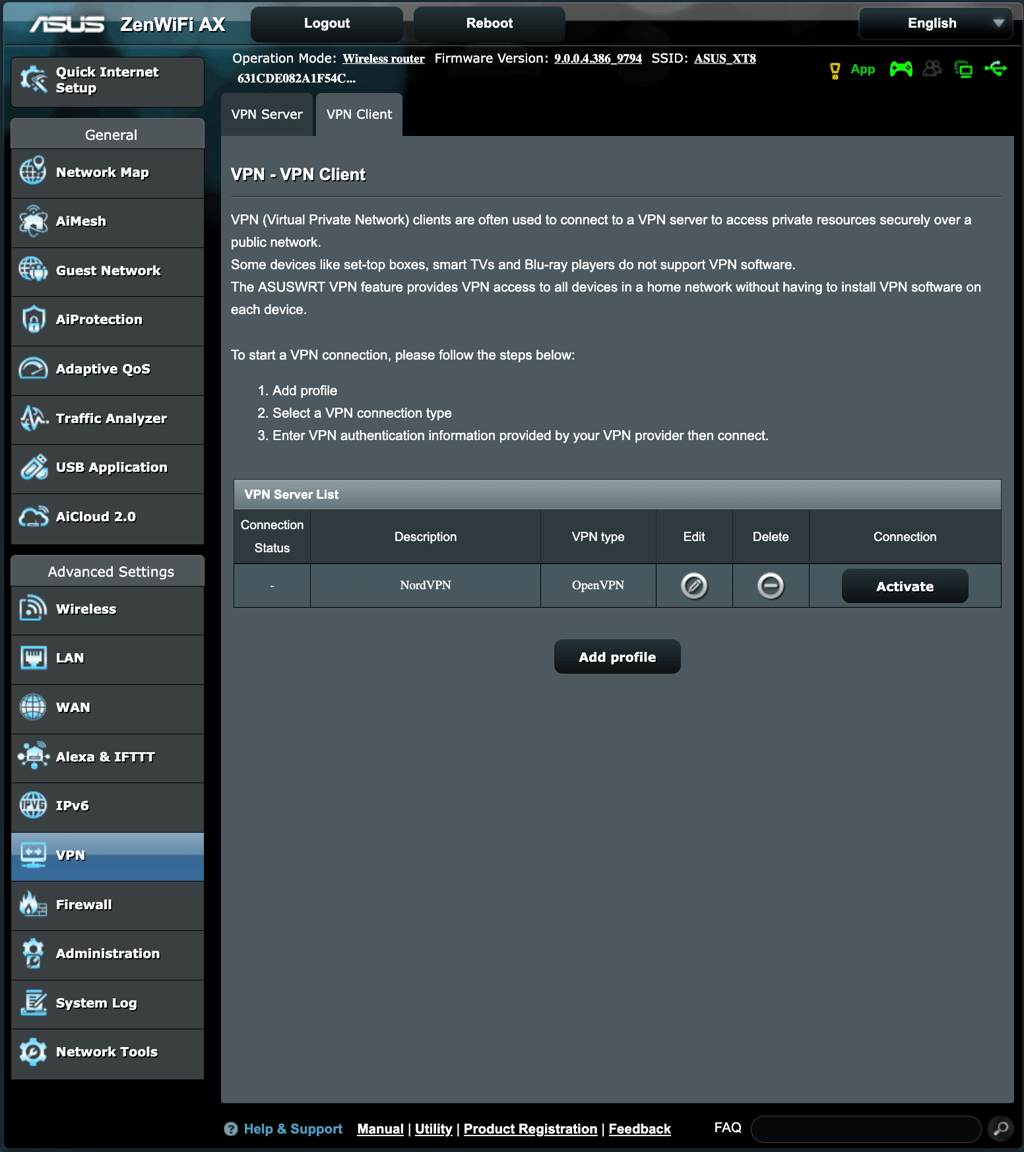Click the NordVPN description cell
Image resolution: width=1024 pixels, height=1152 pixels.
point(425,586)
